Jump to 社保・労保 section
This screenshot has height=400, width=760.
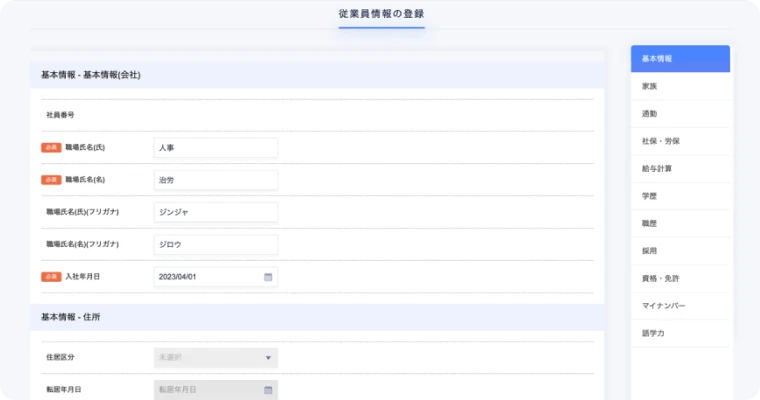680,142
